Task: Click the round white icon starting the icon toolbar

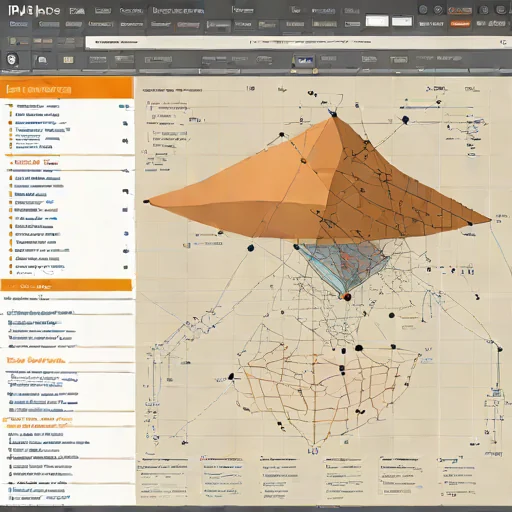Action: 12,60
